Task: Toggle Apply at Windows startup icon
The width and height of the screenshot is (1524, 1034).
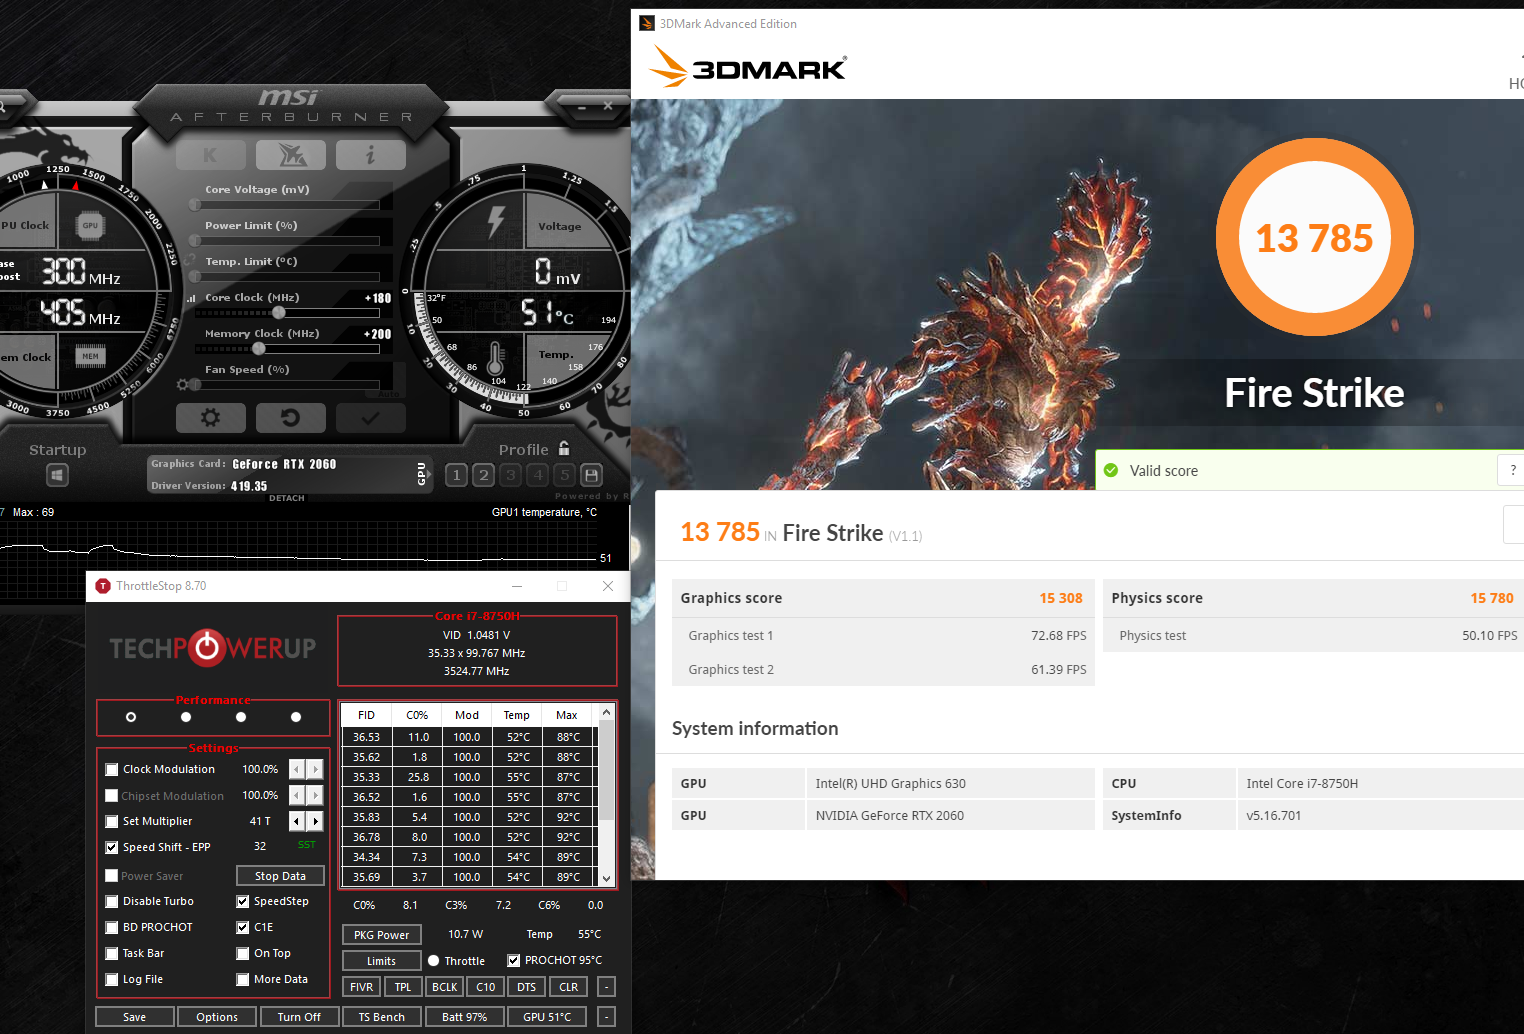Action: [x=58, y=475]
